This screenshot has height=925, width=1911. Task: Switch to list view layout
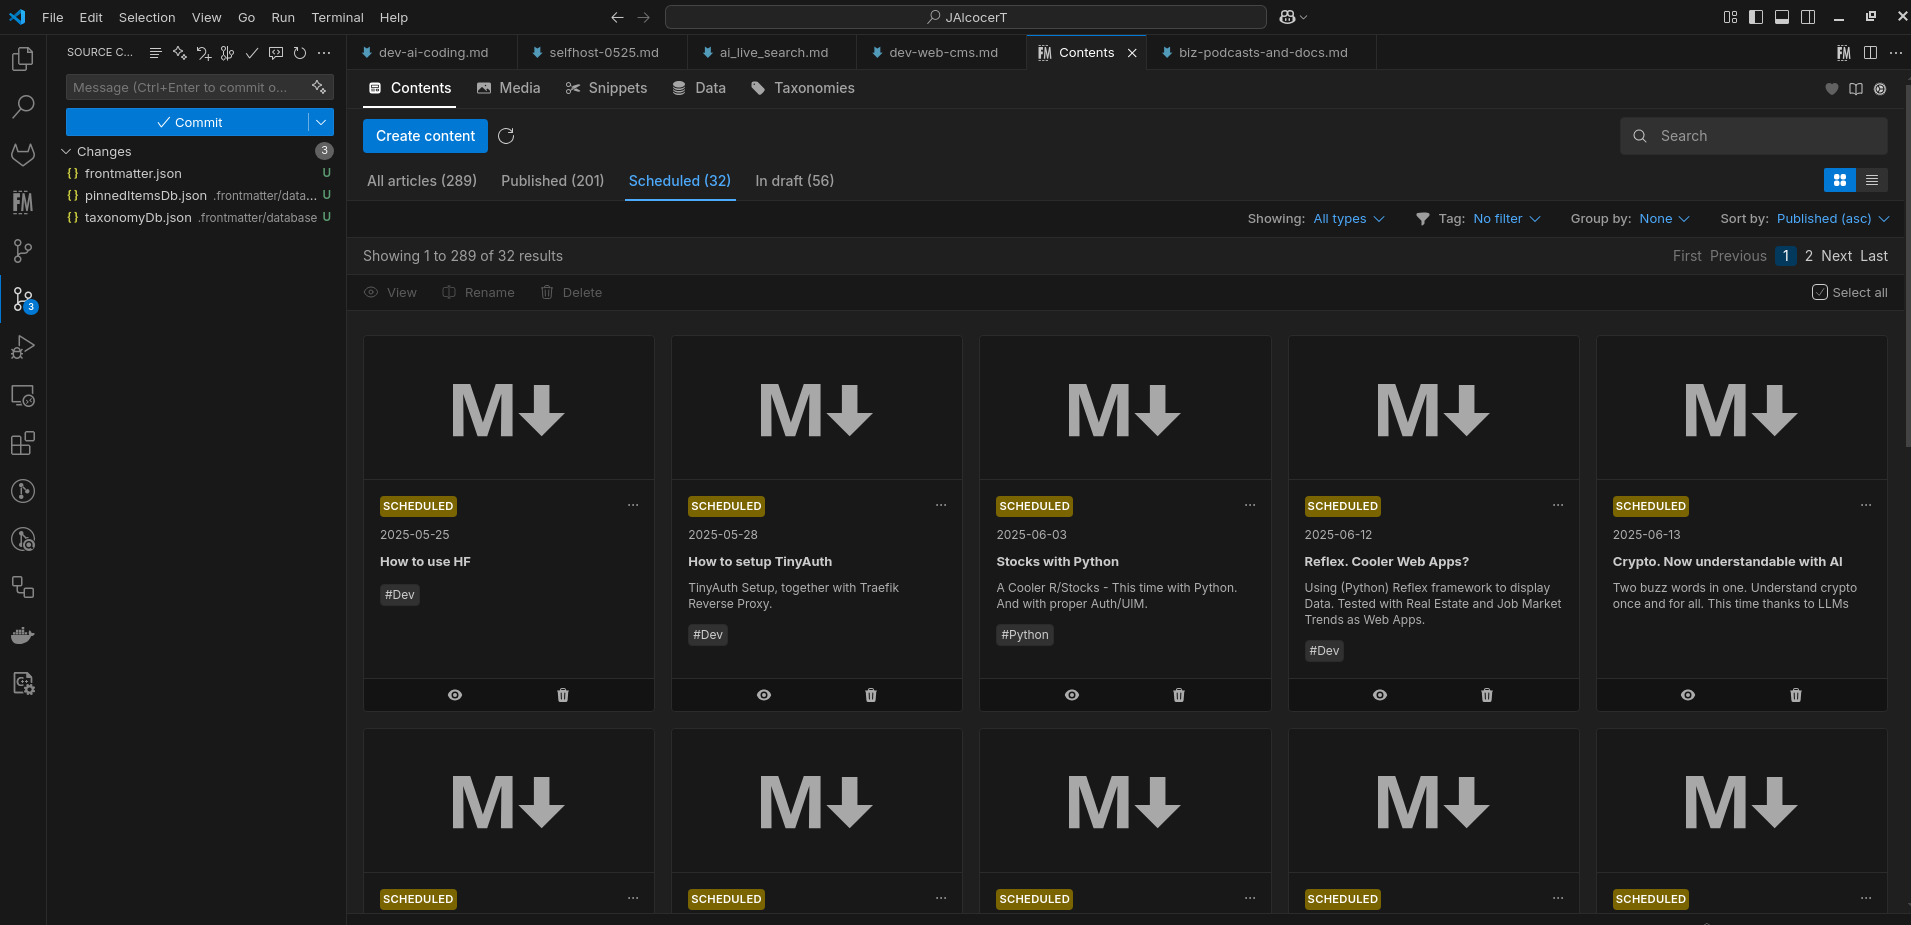pyautogui.click(x=1872, y=180)
